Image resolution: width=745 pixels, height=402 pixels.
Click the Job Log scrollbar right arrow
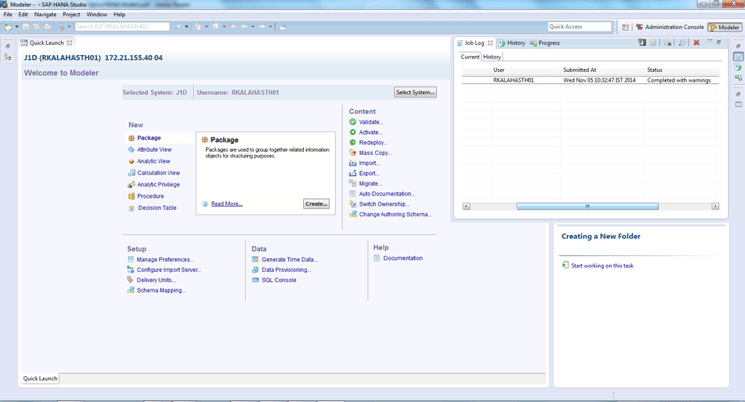[x=715, y=206]
